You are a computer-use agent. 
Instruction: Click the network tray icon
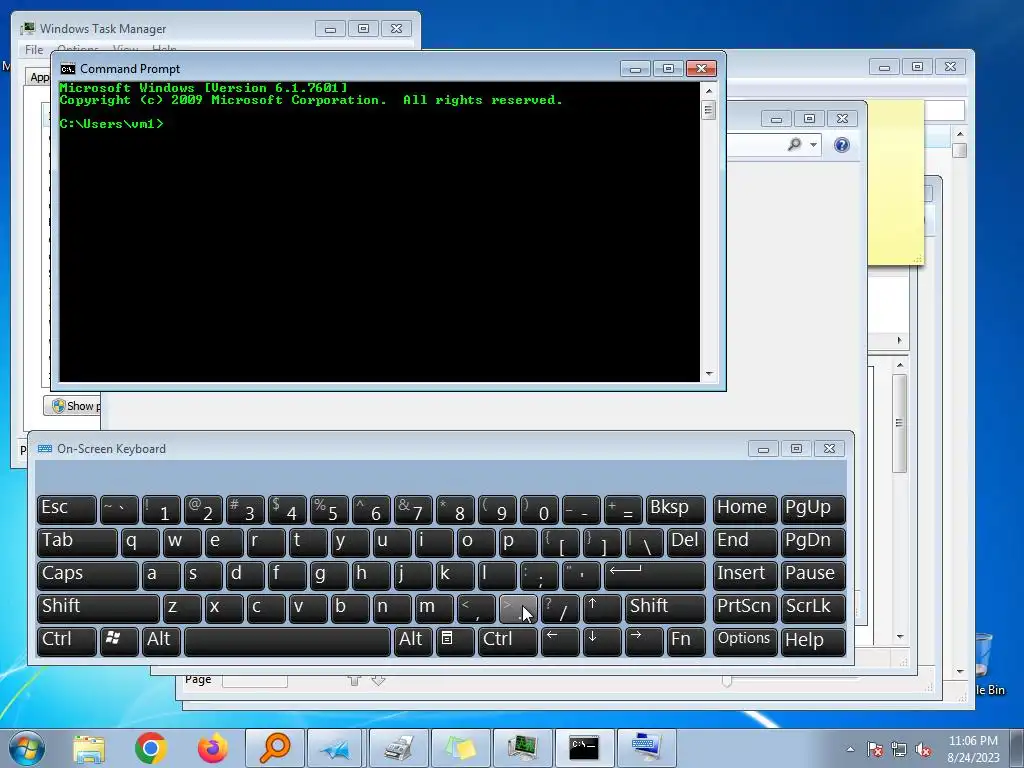(899, 749)
